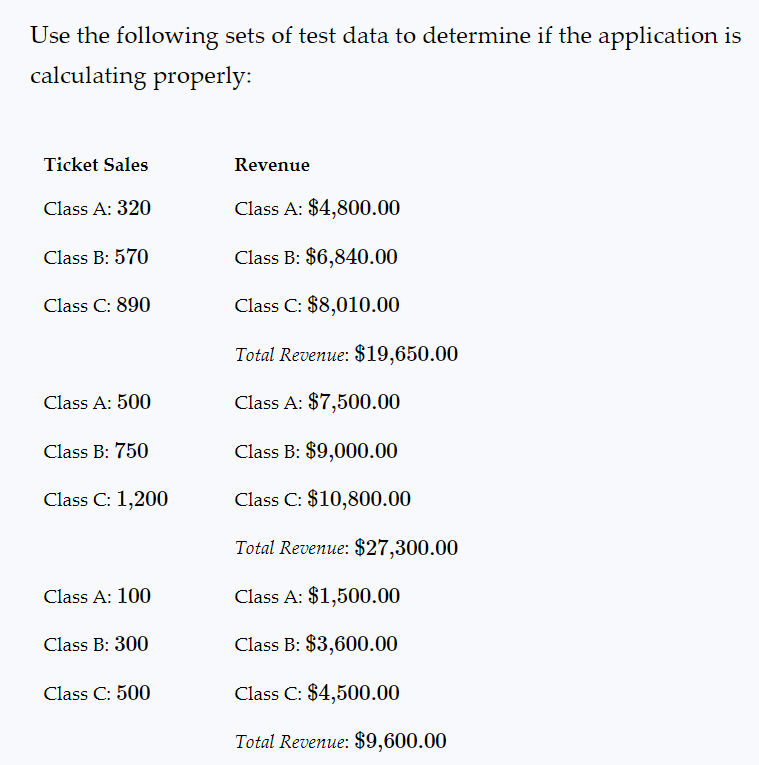
Task: Select the Class C: 1,200 ticket sales entry
Action: (105, 500)
